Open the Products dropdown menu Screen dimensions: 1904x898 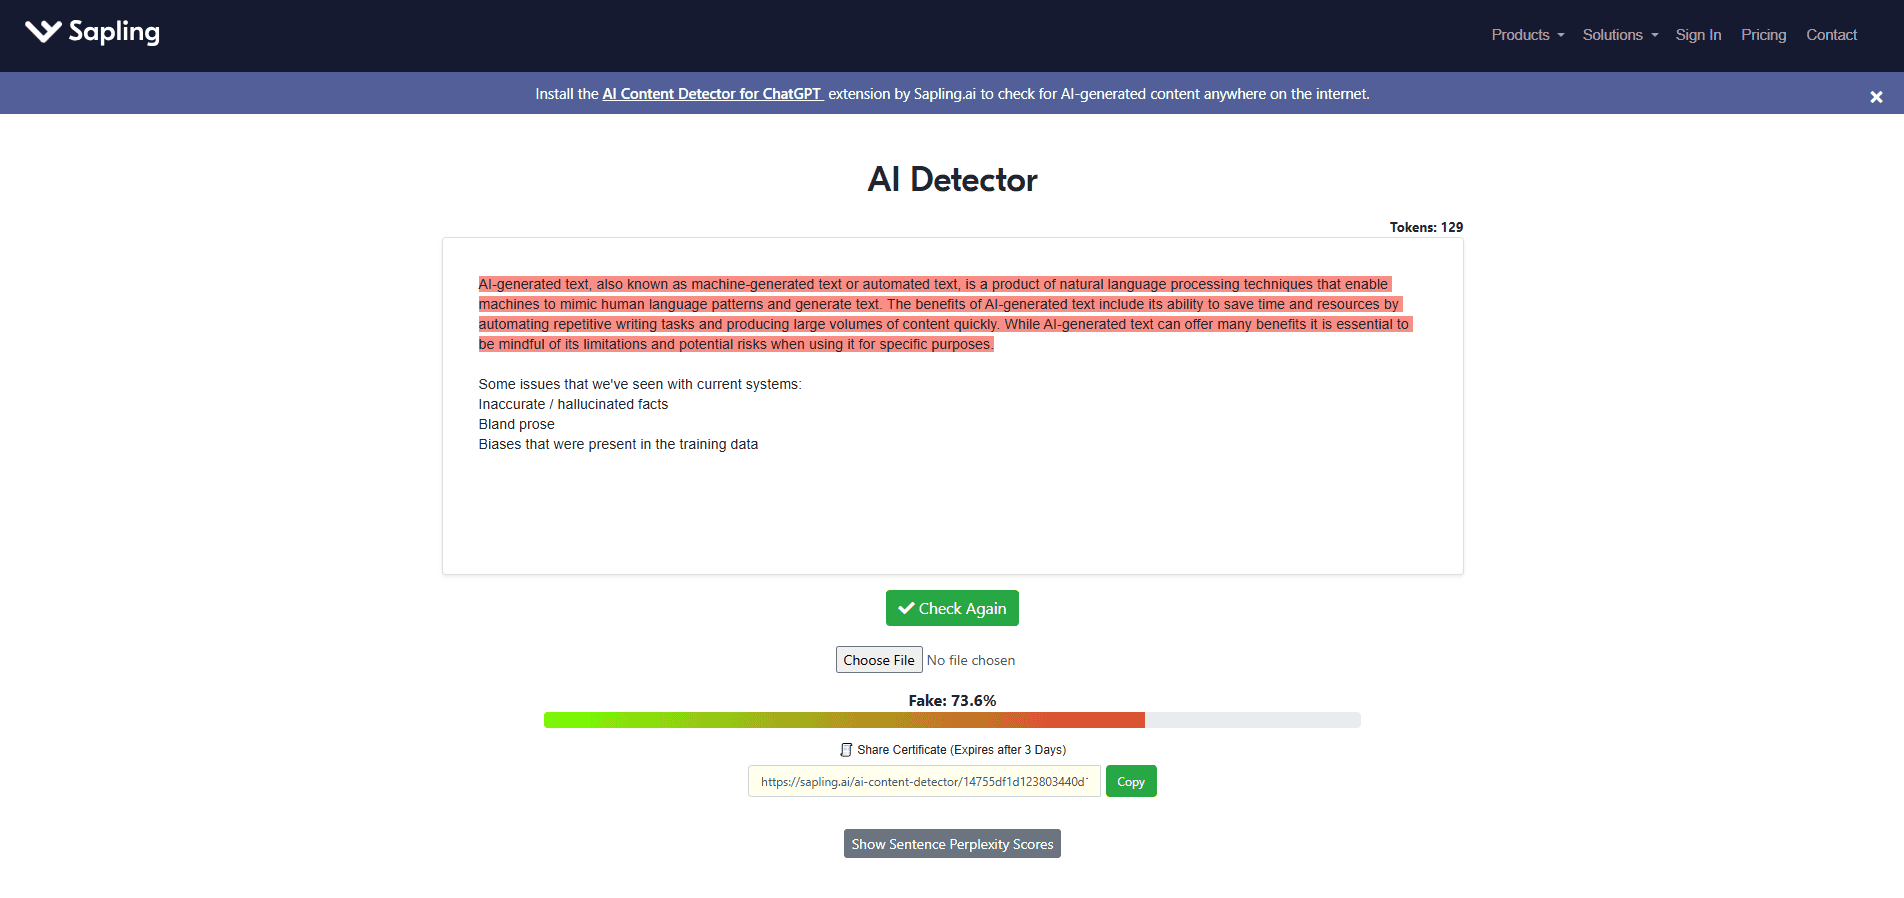pos(1527,35)
